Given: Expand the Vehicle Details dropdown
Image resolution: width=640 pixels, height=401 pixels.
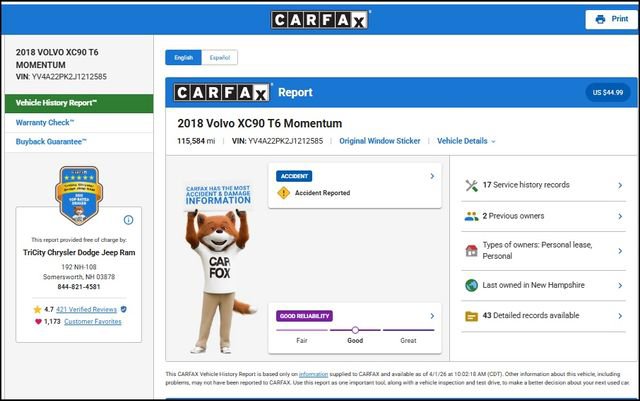Looking at the screenshot, I should 466,141.
